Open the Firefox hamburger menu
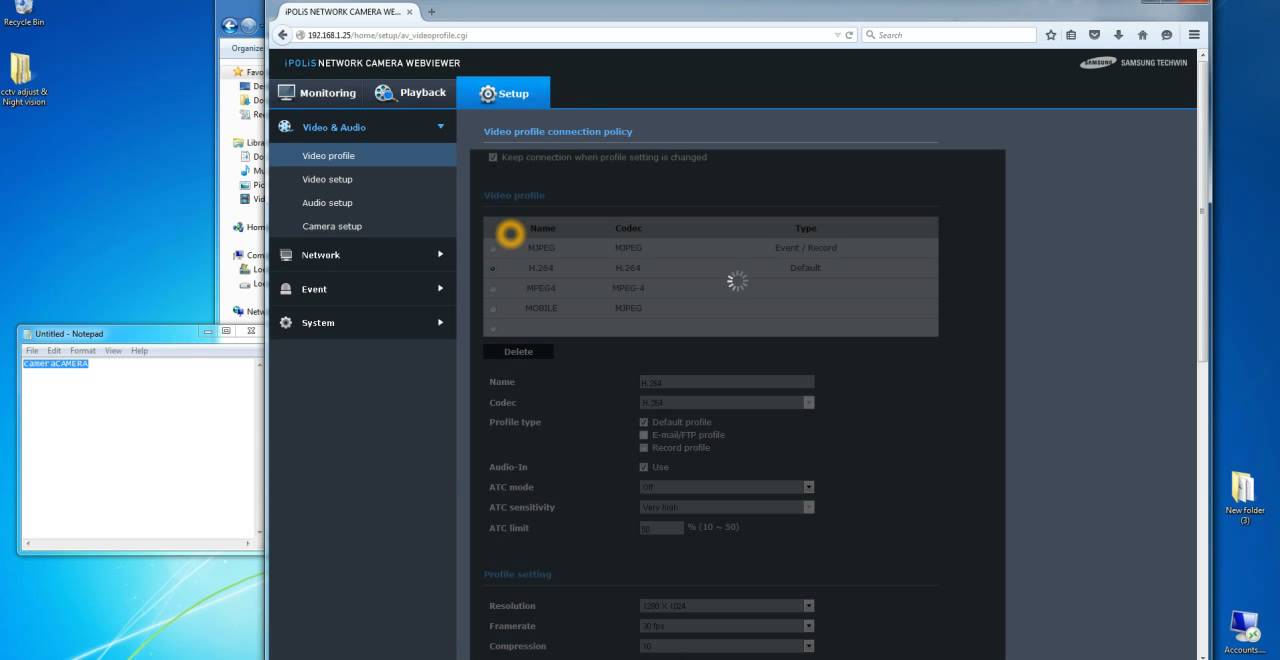 [1194, 35]
